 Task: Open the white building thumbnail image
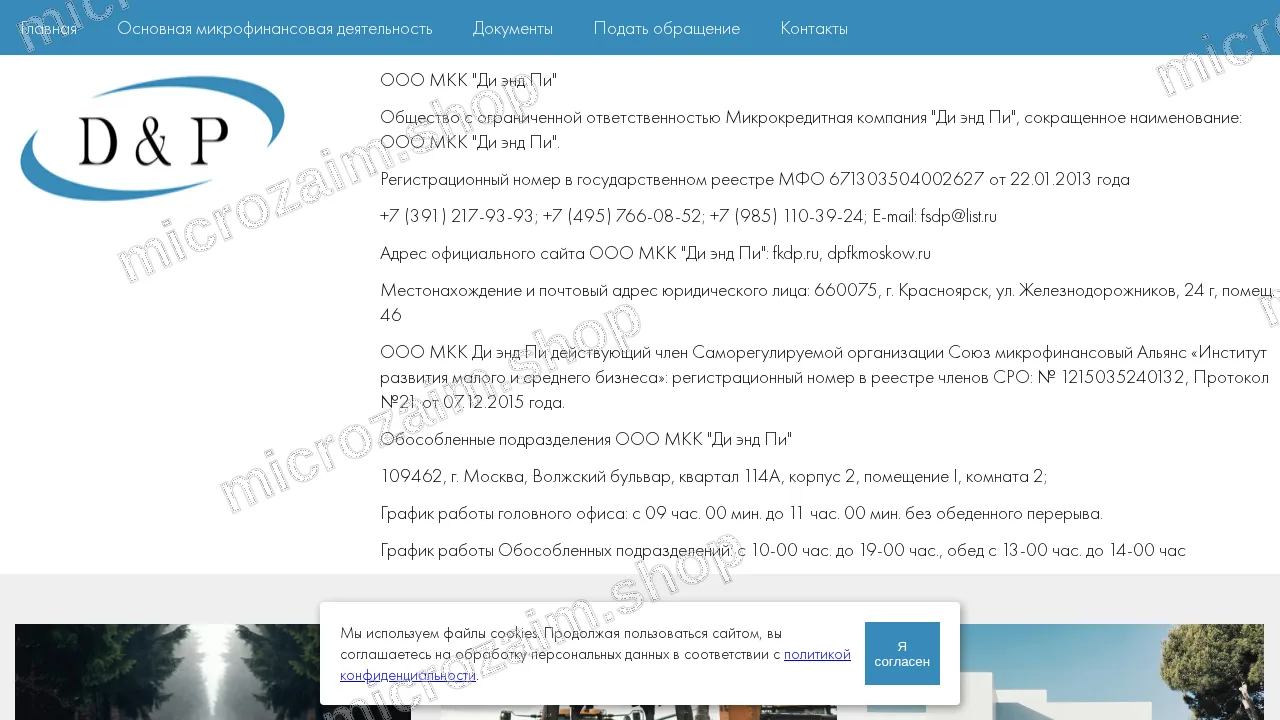click(x=1065, y=672)
